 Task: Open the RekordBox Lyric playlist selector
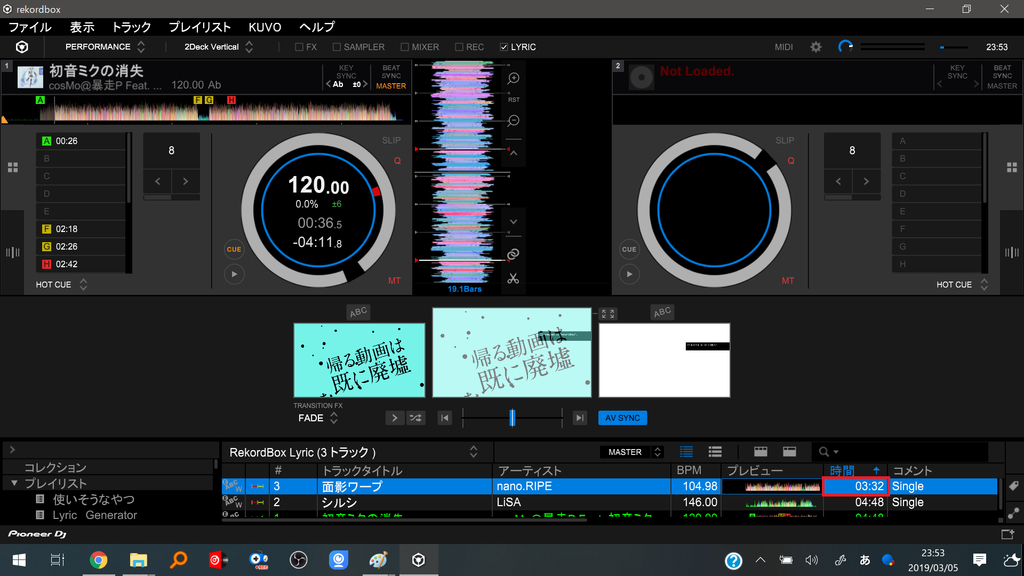click(x=354, y=452)
